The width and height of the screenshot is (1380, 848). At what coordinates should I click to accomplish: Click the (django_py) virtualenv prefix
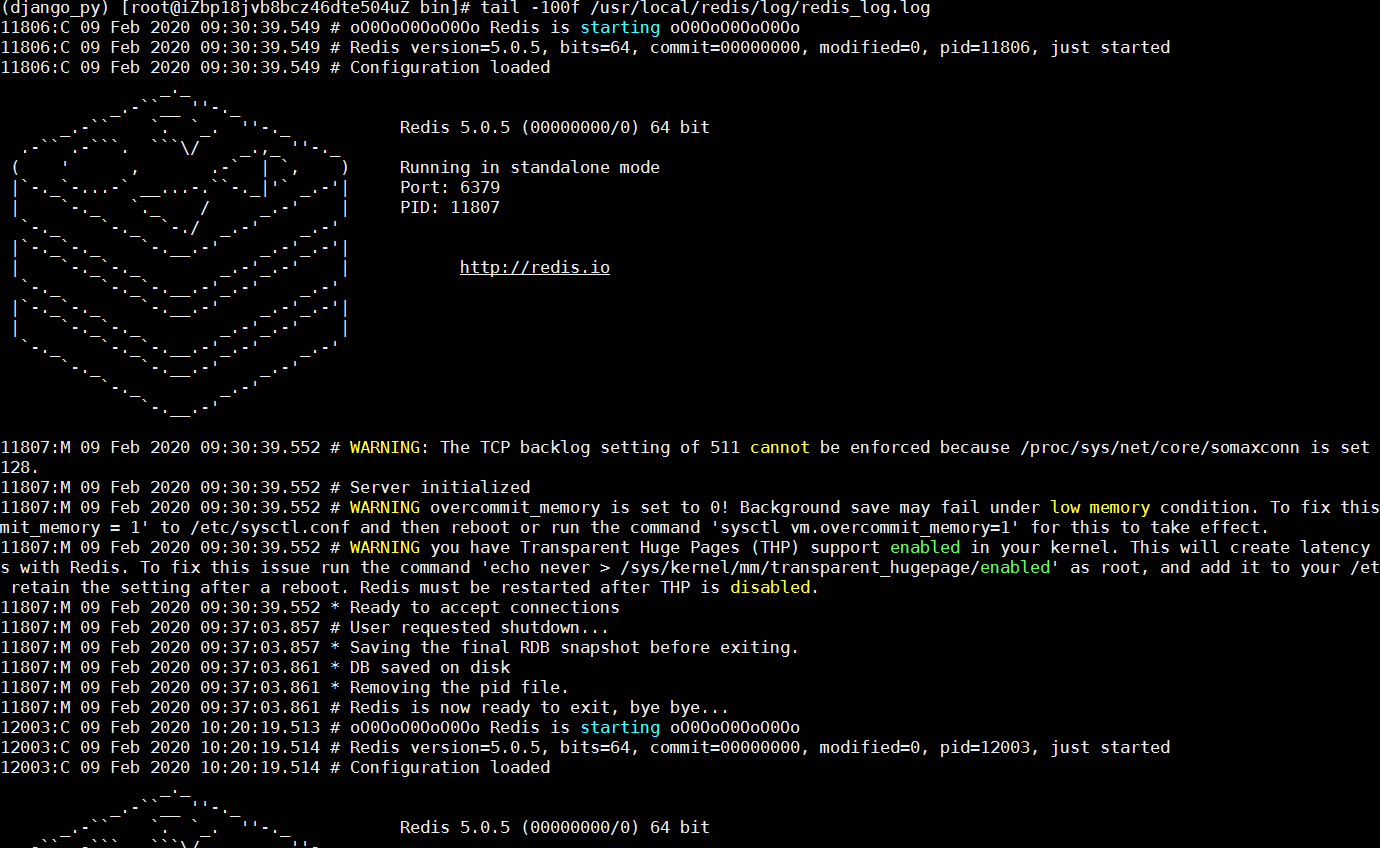click(55, 8)
